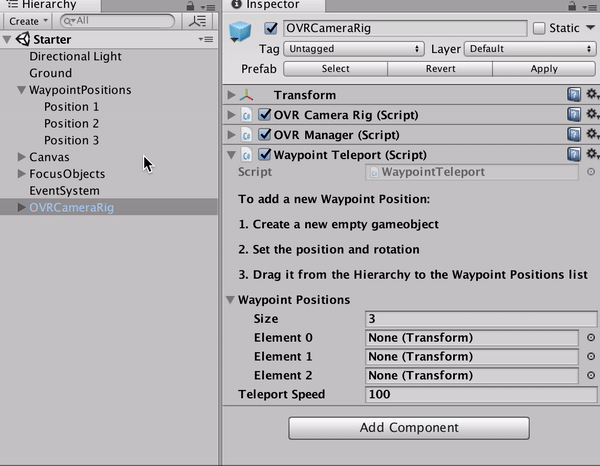This screenshot has width=600, height=466.
Task: Collapse the Waypoint Positions array foldout
Action: [x=230, y=300]
